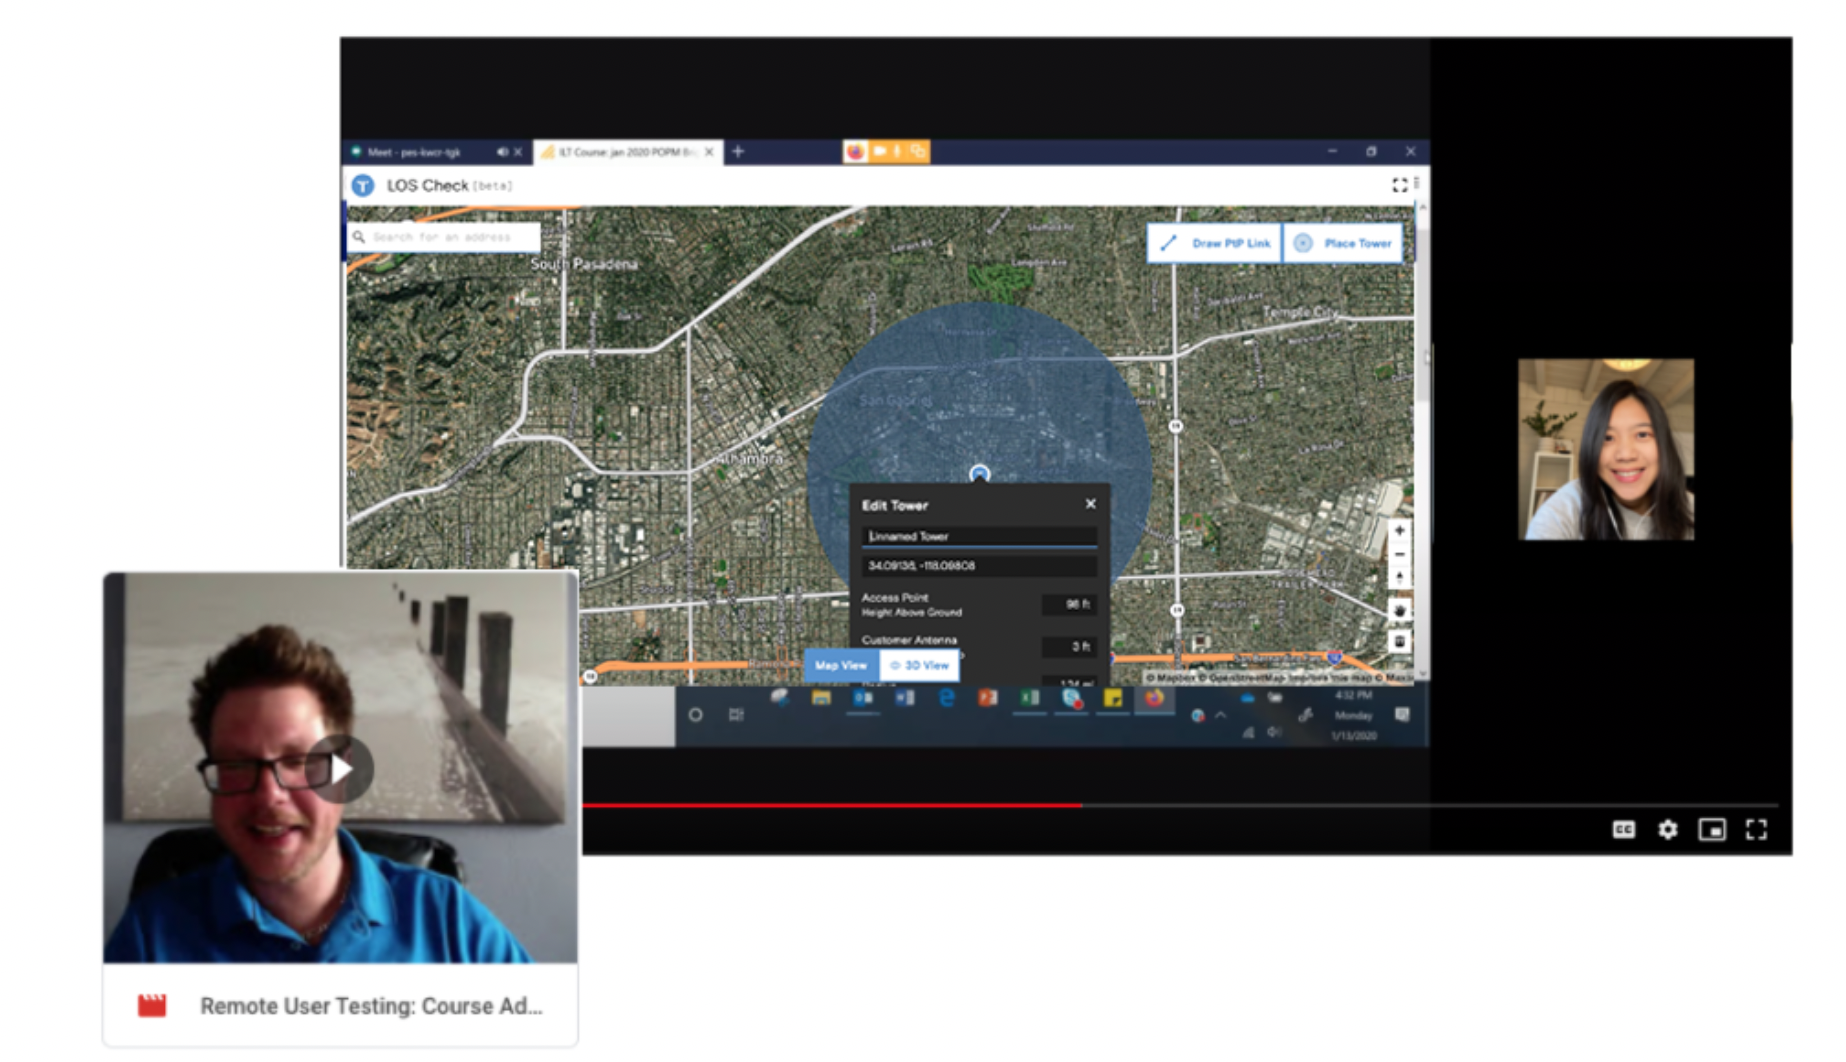Open Firefox from the taskbar

pyautogui.click(x=1154, y=698)
